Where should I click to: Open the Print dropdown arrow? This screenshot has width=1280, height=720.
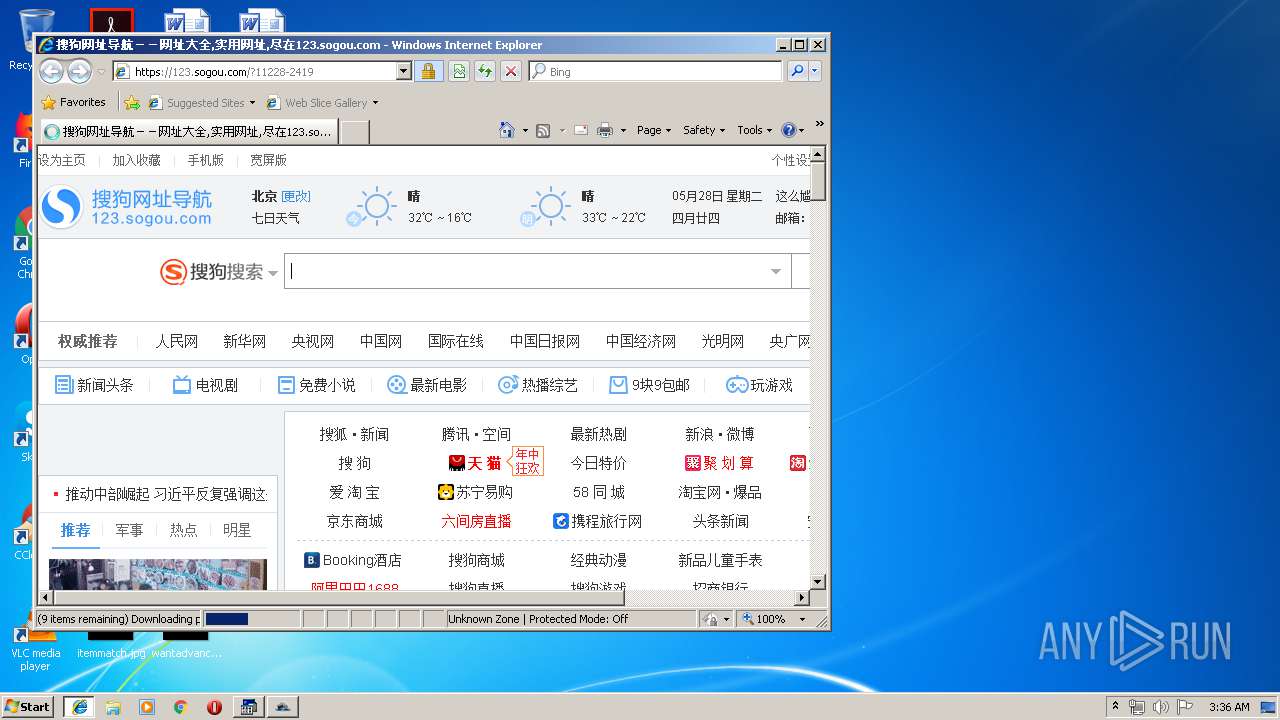[x=623, y=130]
